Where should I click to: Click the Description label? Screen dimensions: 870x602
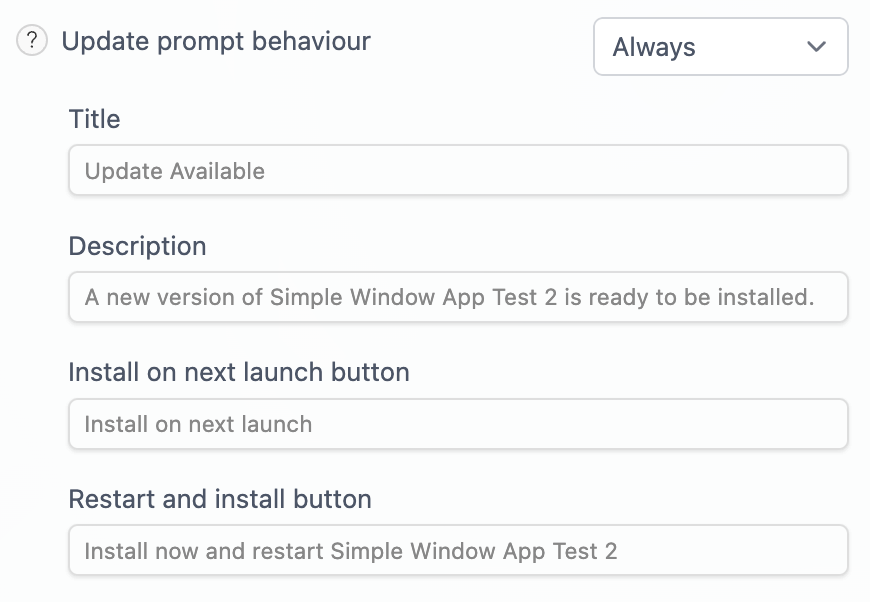coord(137,246)
